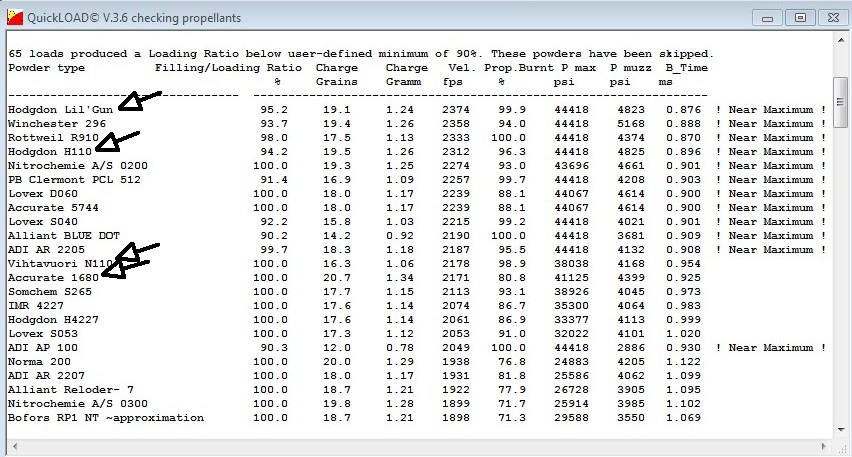Select the ADI AP 100 powder name

pos(43,348)
